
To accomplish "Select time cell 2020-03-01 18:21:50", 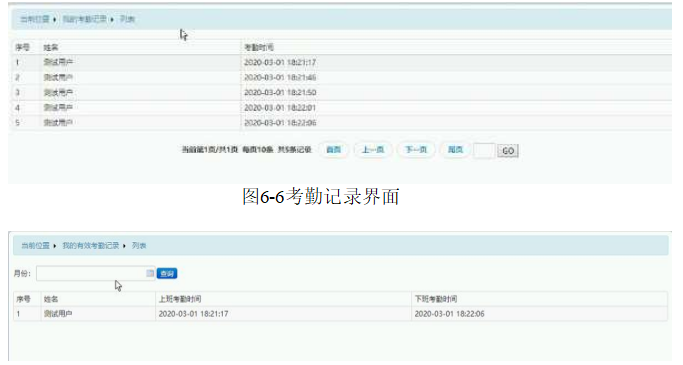I will [x=280, y=92].
